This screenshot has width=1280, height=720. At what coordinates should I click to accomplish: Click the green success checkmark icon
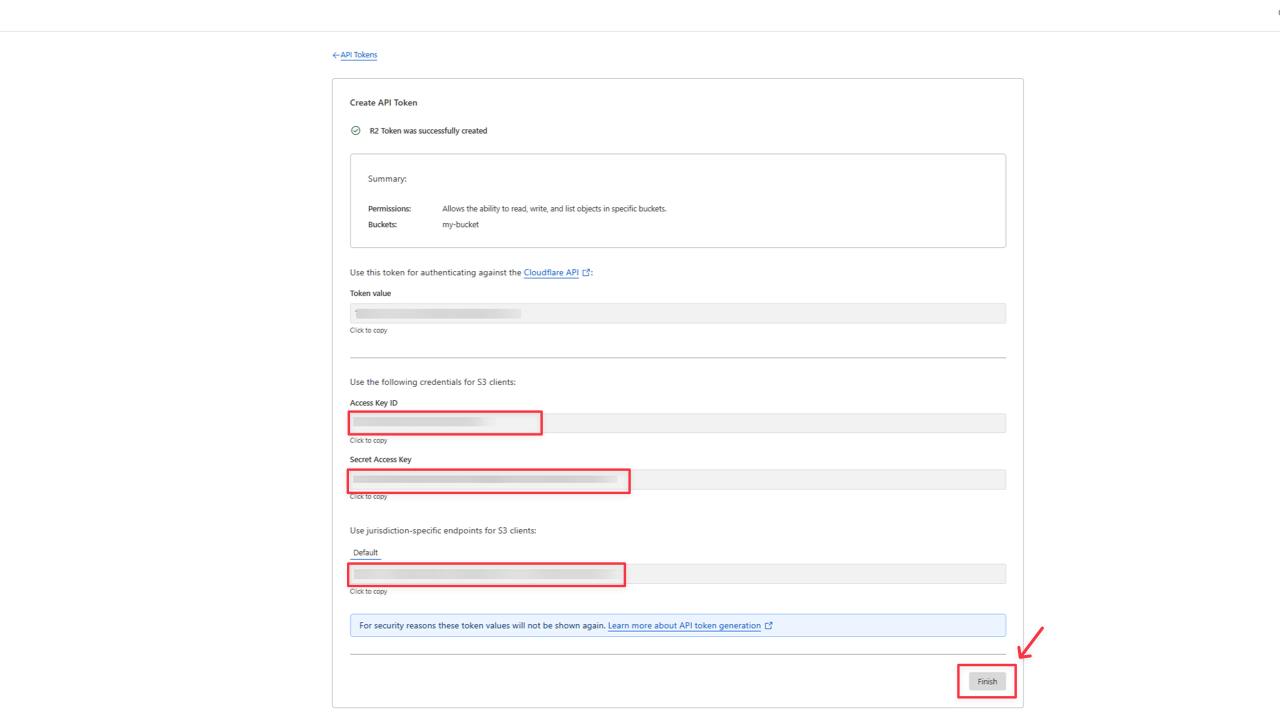(x=355, y=130)
